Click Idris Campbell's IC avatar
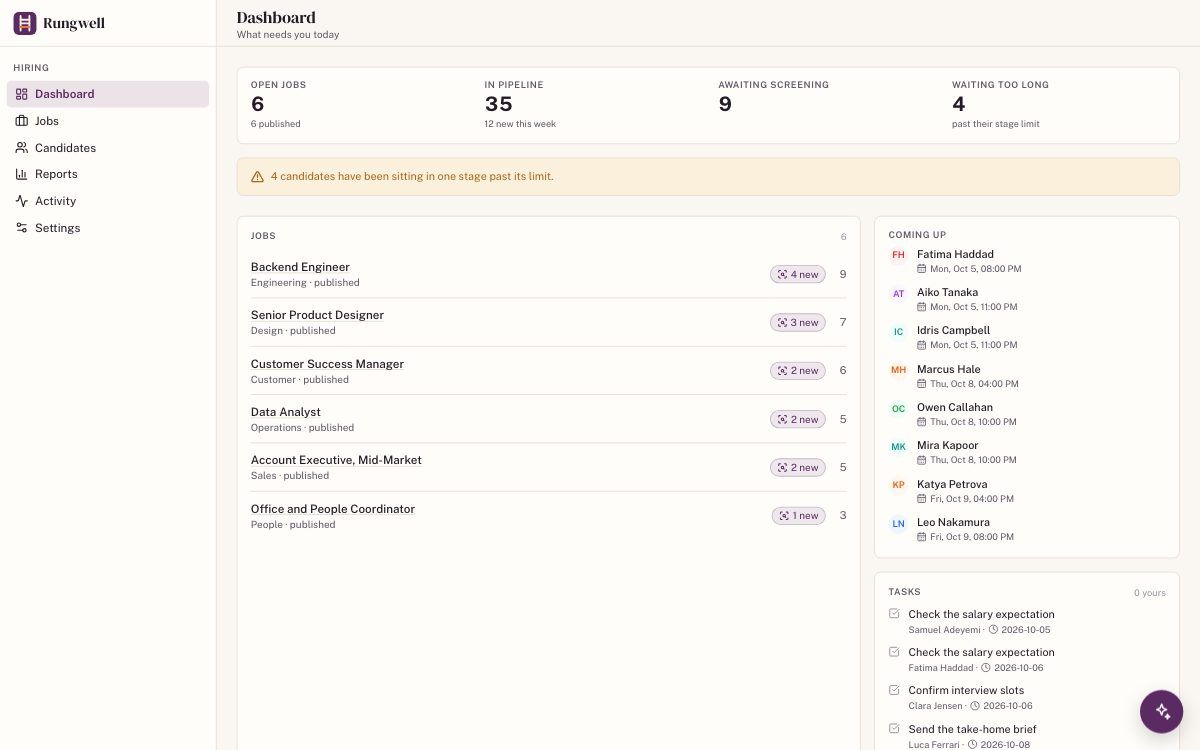This screenshot has width=1200, height=750. coord(898,332)
